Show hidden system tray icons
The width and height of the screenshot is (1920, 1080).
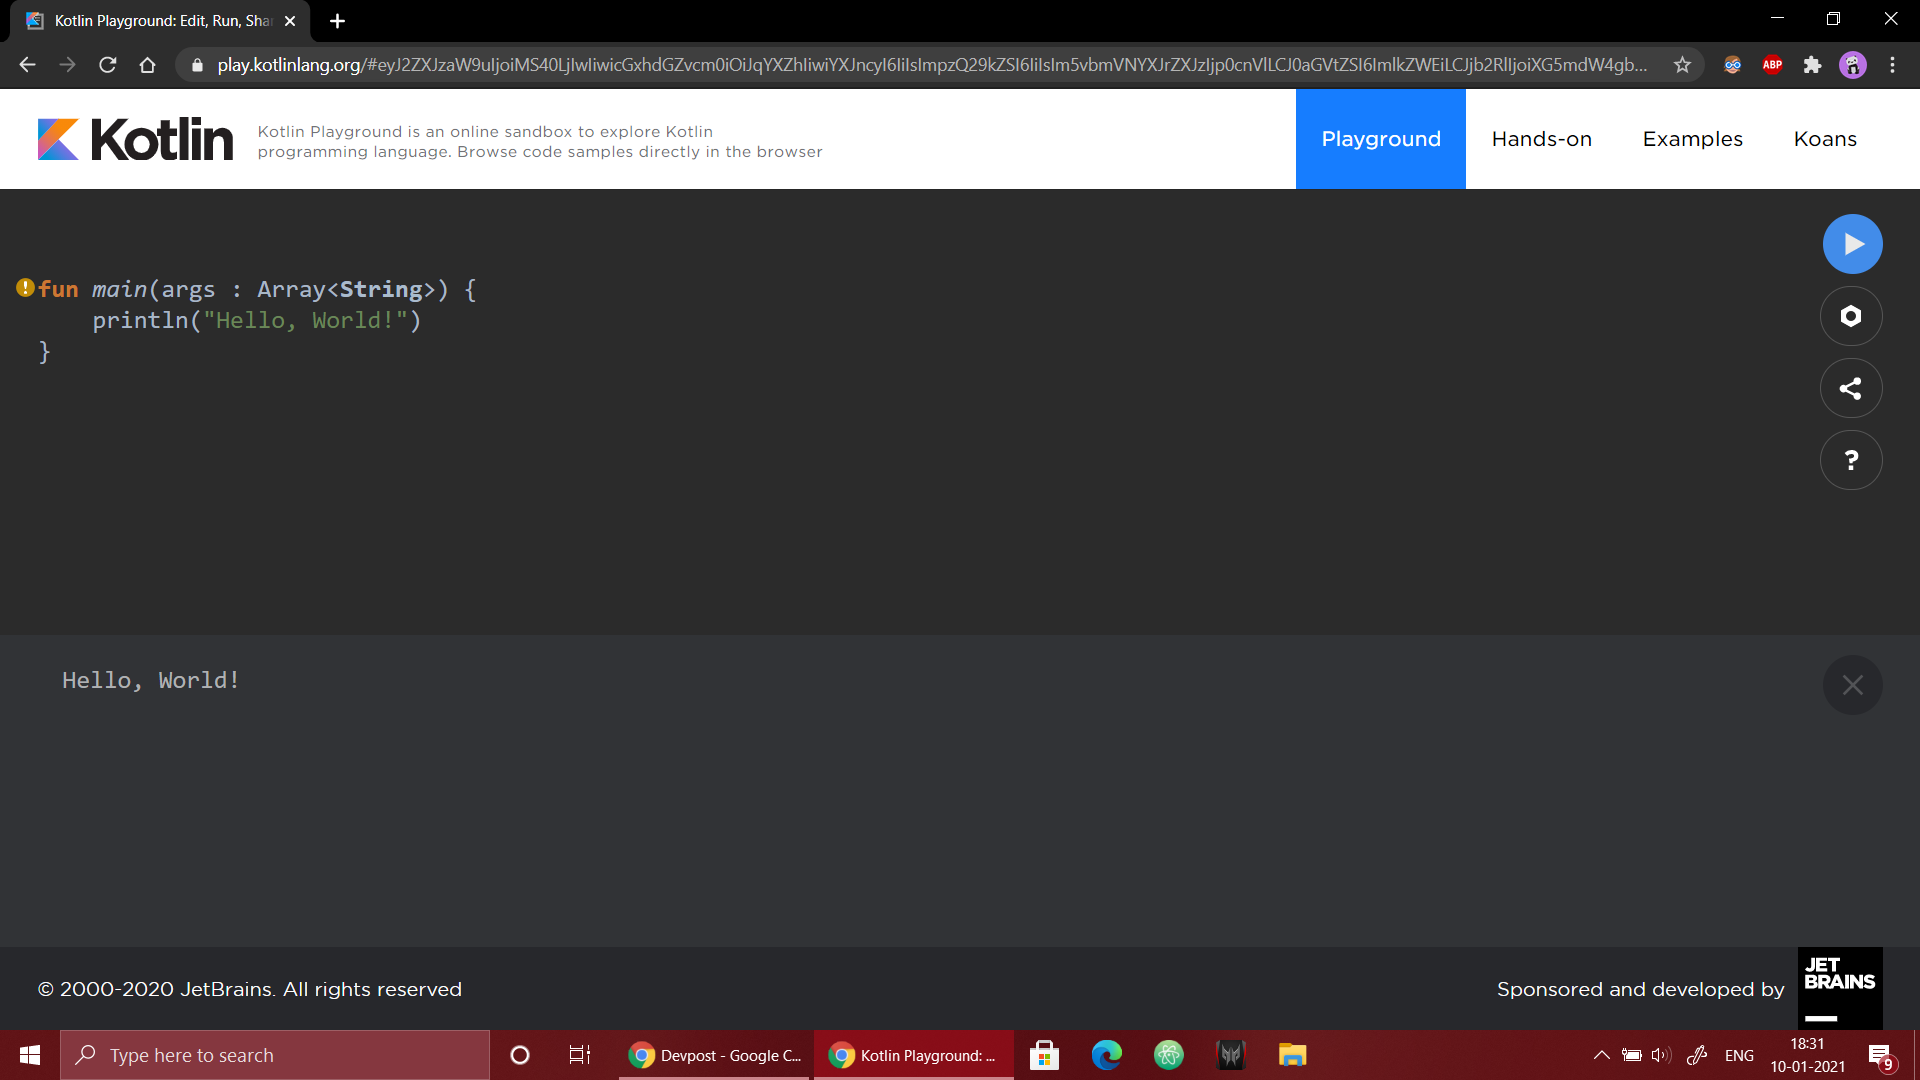coord(1601,1055)
